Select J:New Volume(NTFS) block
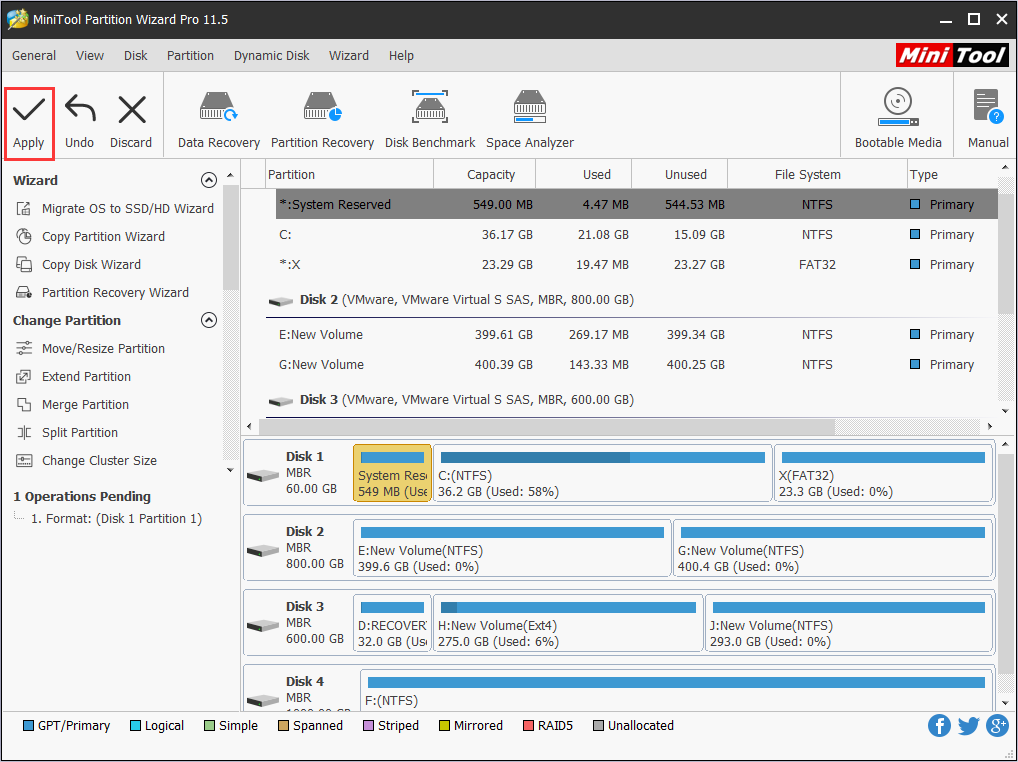The image size is (1018, 762). [849, 623]
